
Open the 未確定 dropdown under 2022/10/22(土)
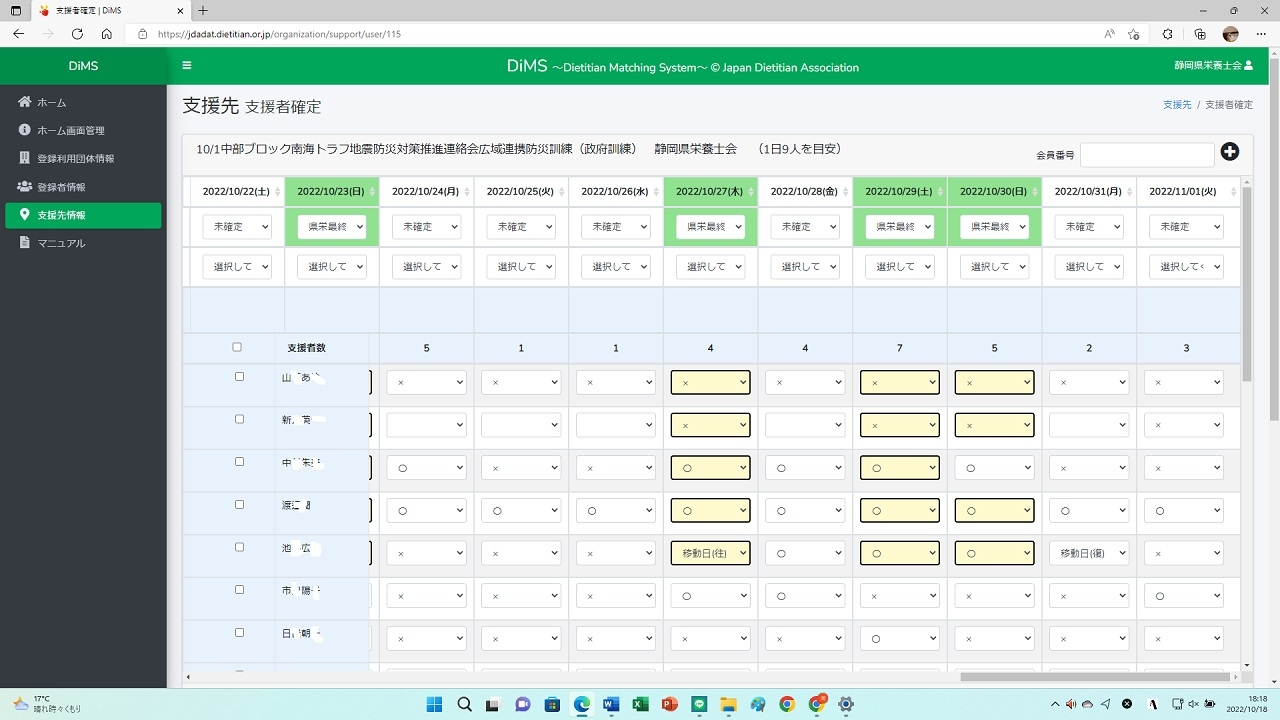(236, 227)
